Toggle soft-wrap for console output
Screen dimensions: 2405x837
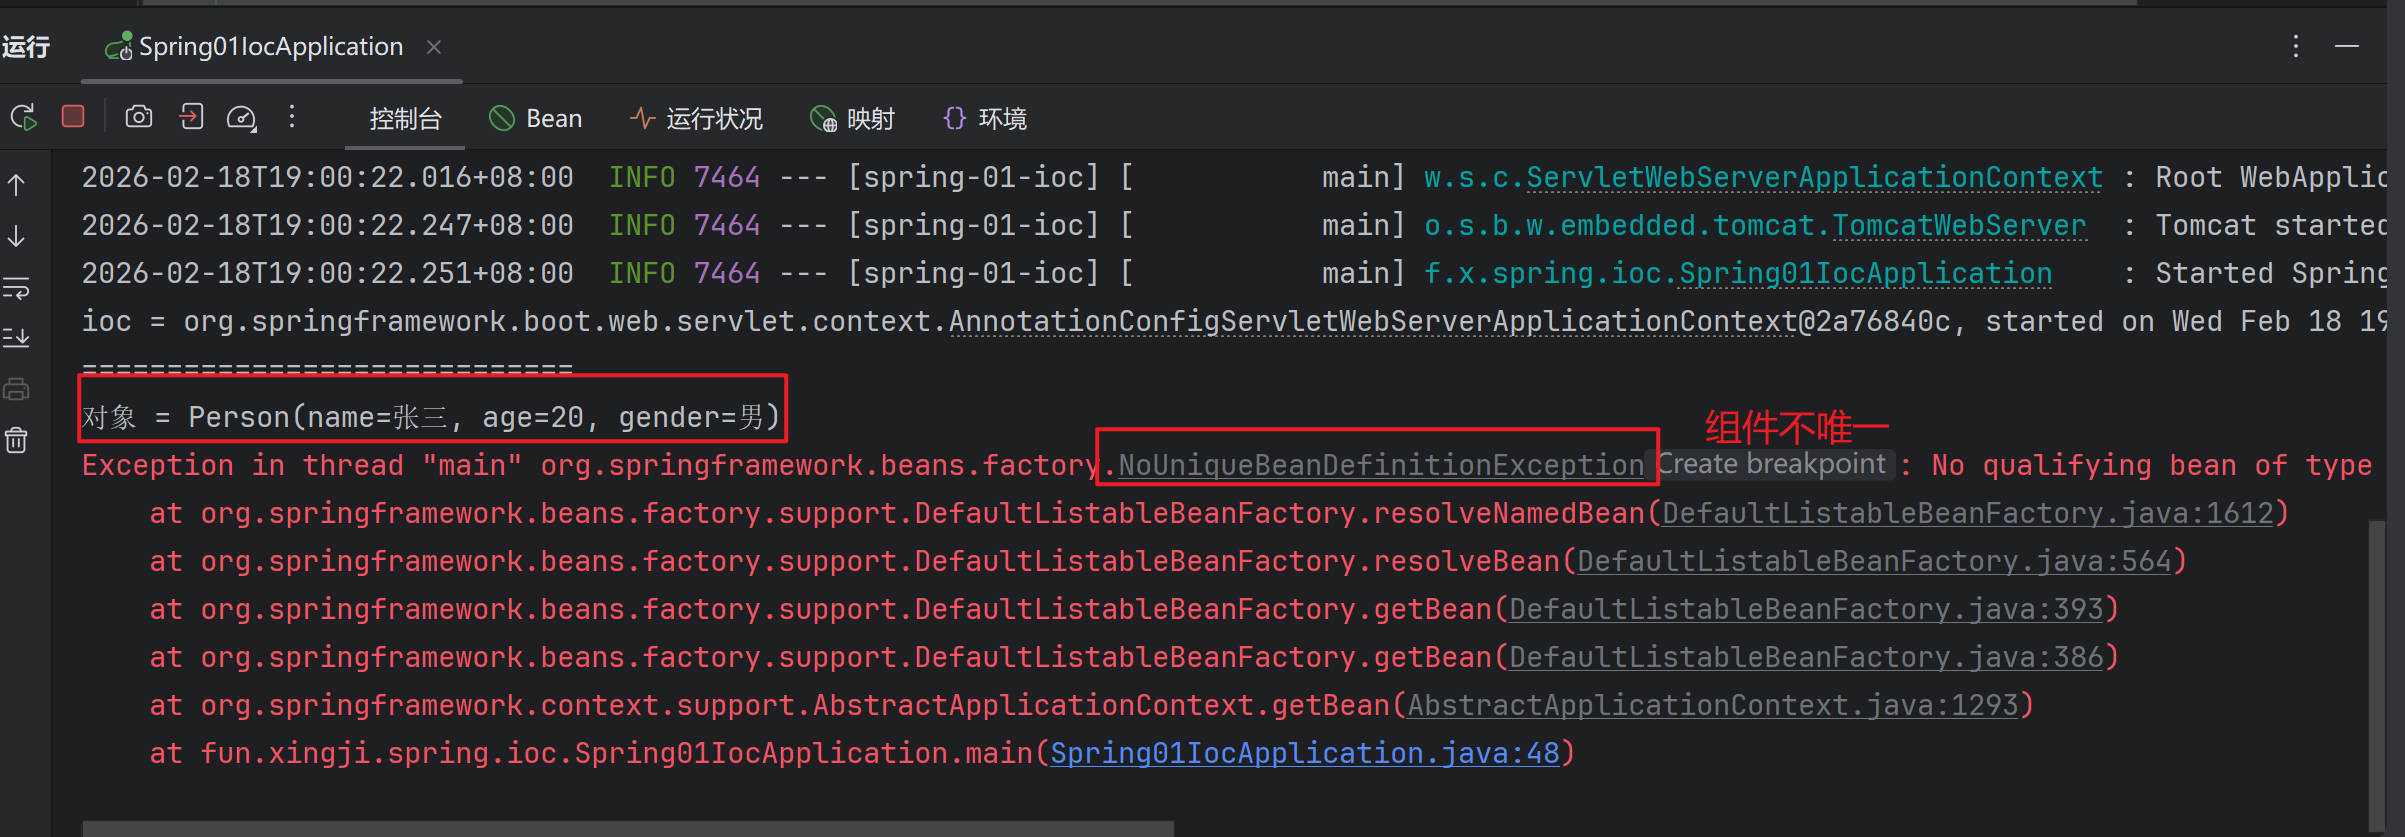pos(17,289)
